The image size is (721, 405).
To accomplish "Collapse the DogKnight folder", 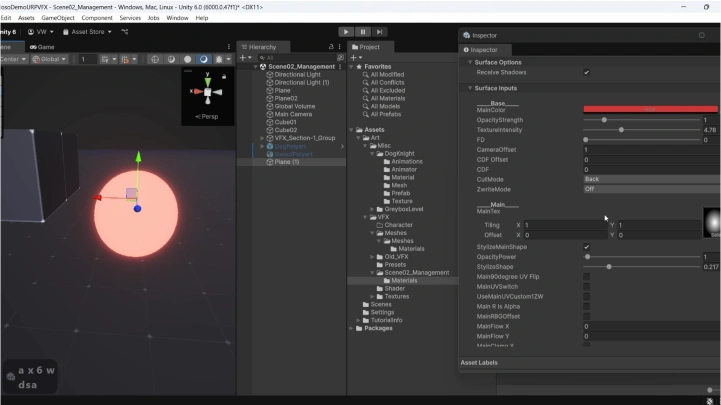I will click(372, 154).
